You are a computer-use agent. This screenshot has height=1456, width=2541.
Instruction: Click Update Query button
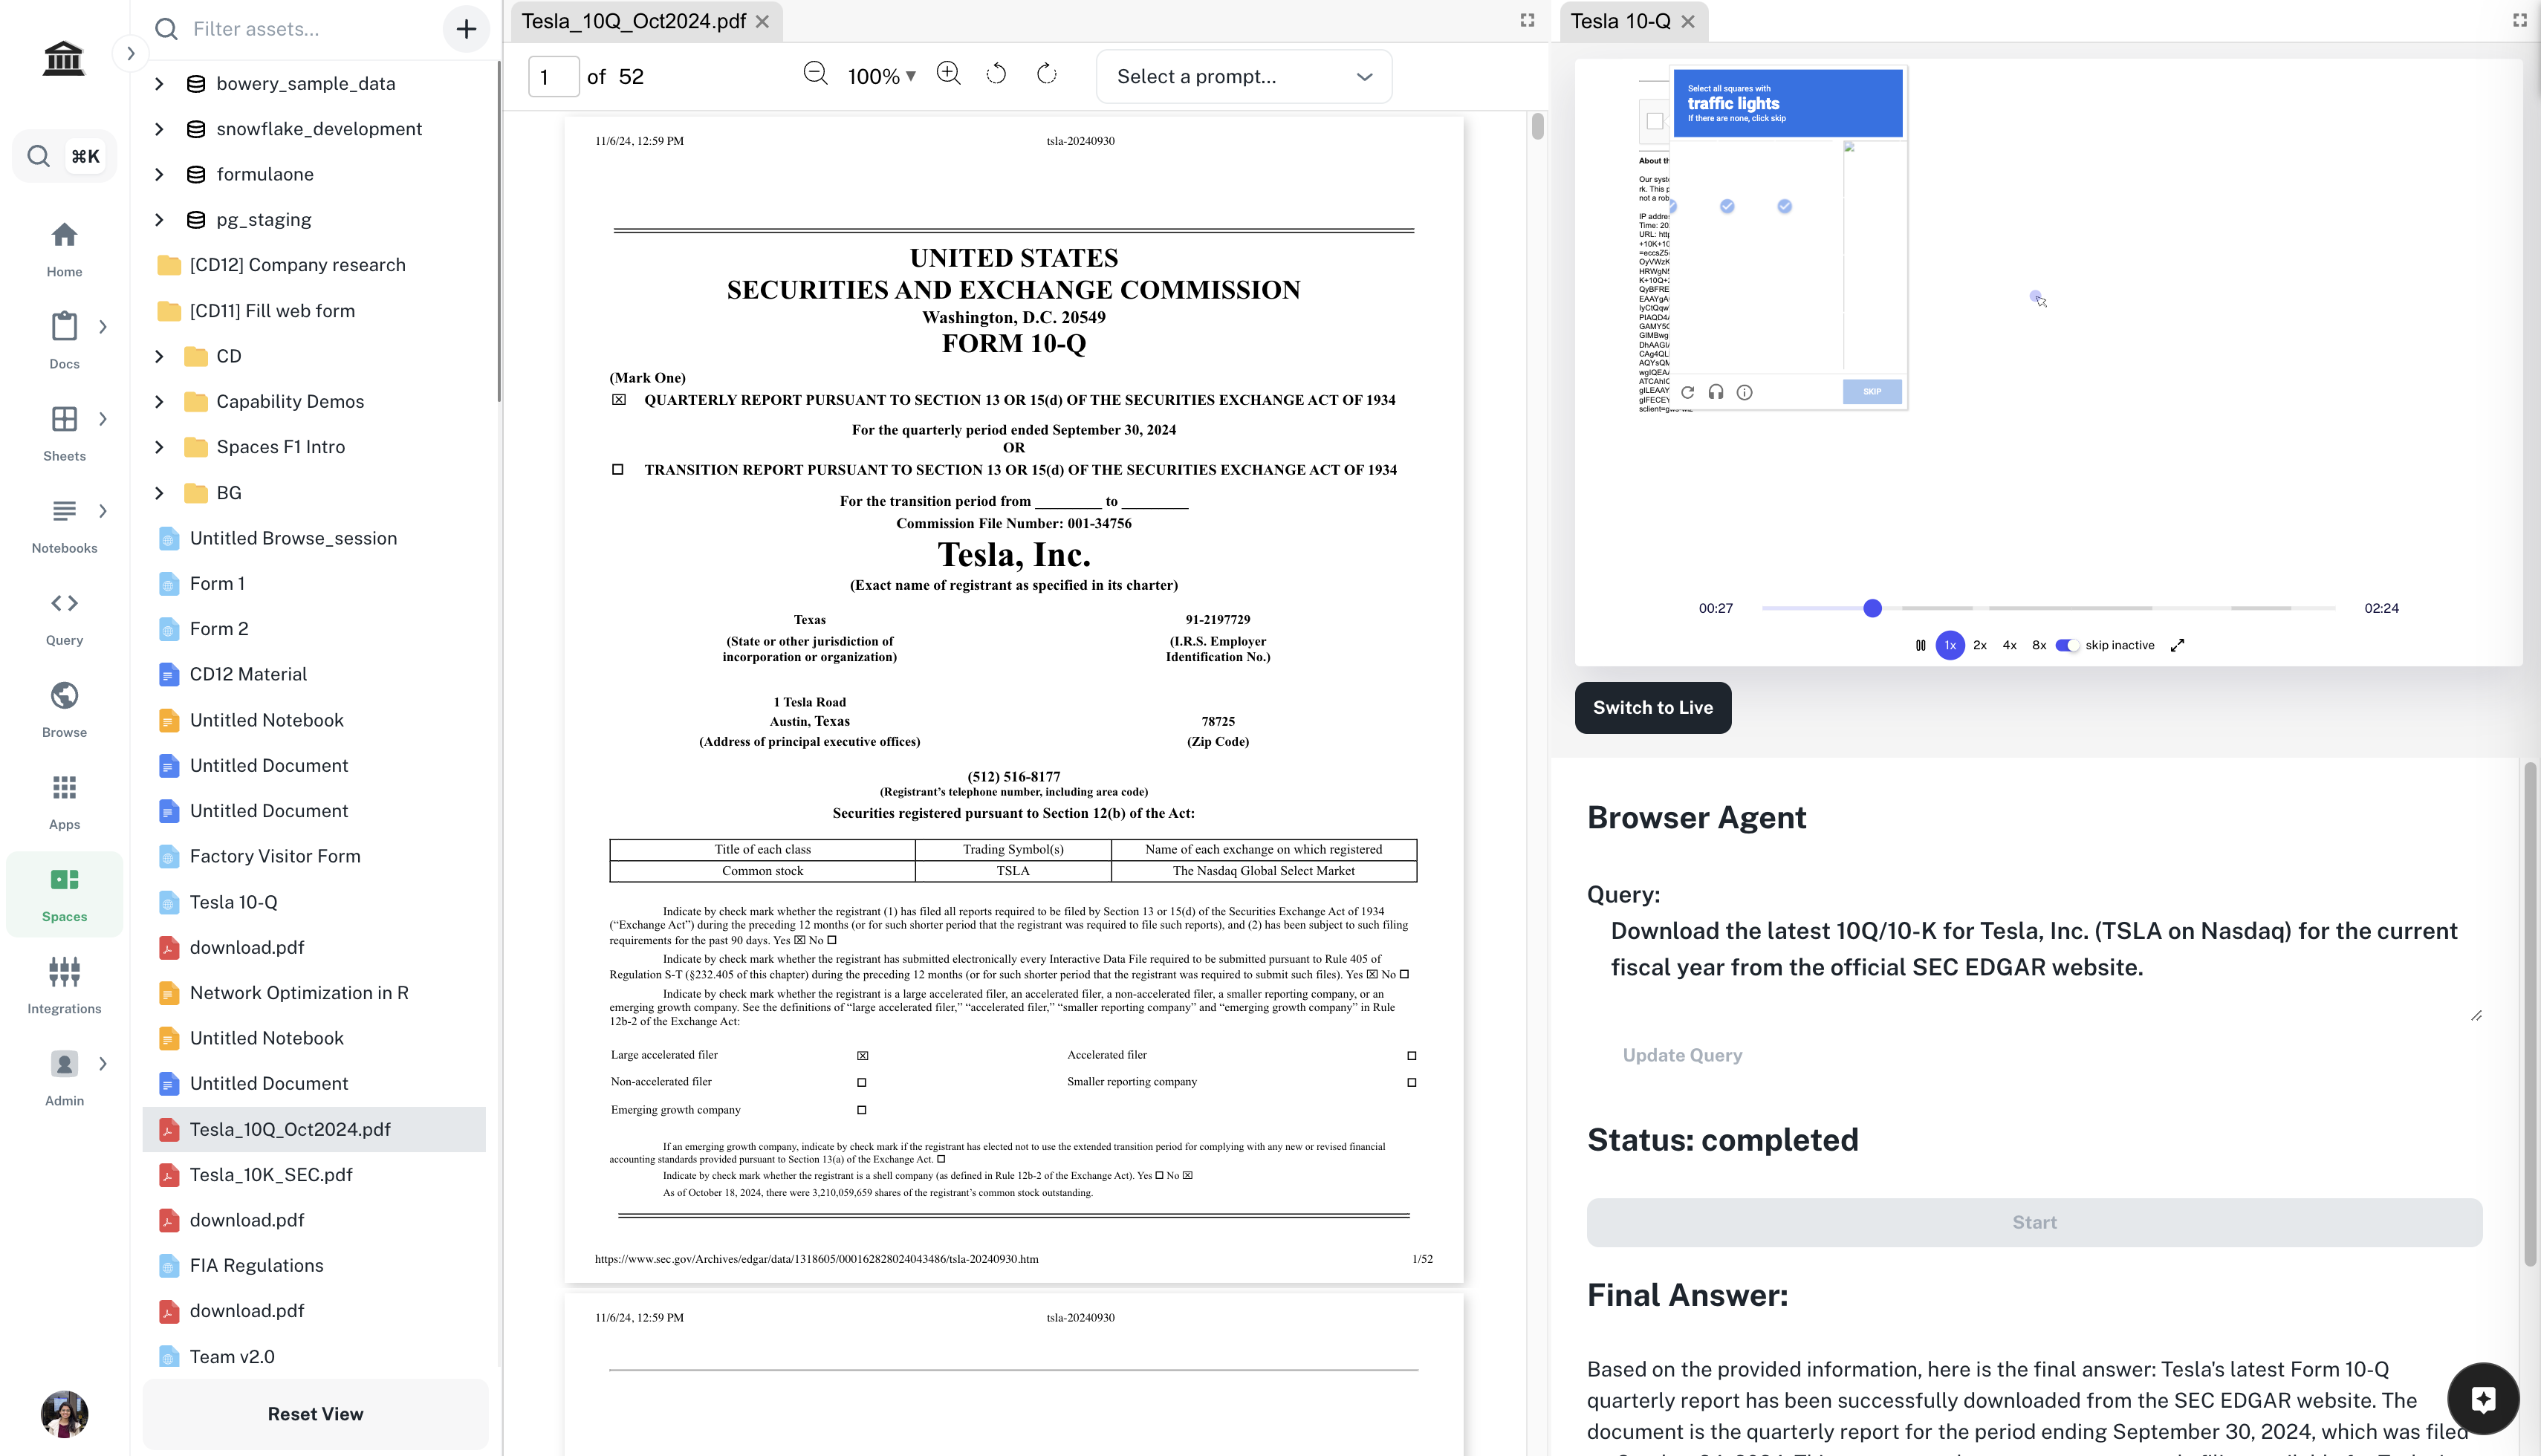[1682, 1055]
